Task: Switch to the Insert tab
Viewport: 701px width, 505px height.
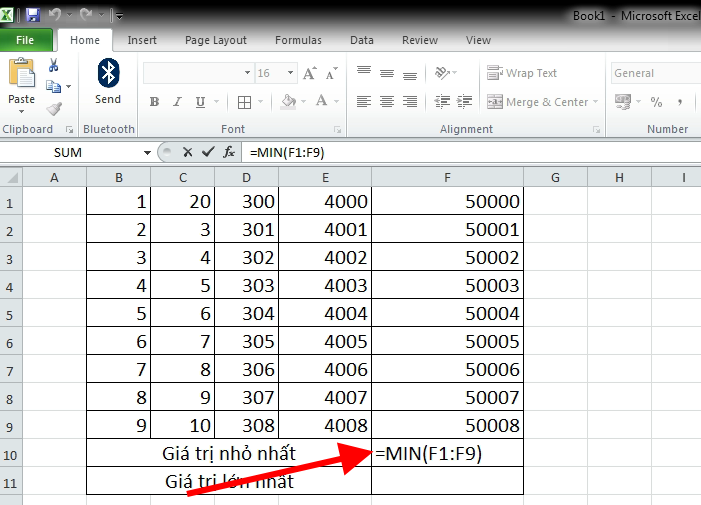Action: (142, 40)
